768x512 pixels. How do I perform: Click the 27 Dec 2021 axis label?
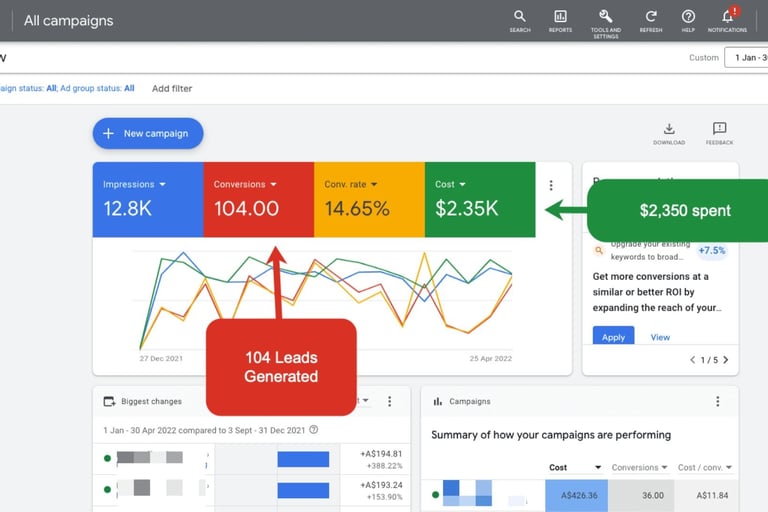coord(161,359)
